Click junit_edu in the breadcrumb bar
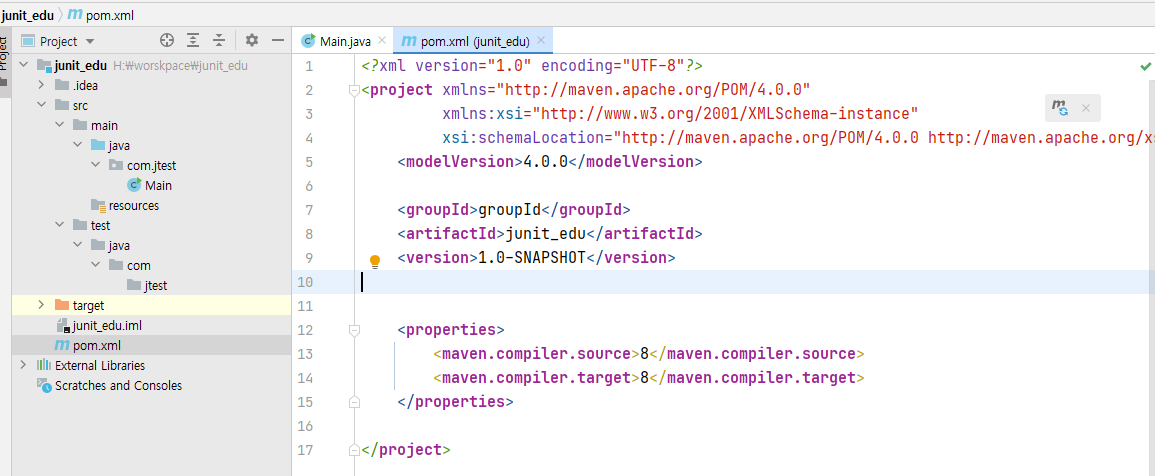Image resolution: width=1155 pixels, height=476 pixels. click(27, 14)
